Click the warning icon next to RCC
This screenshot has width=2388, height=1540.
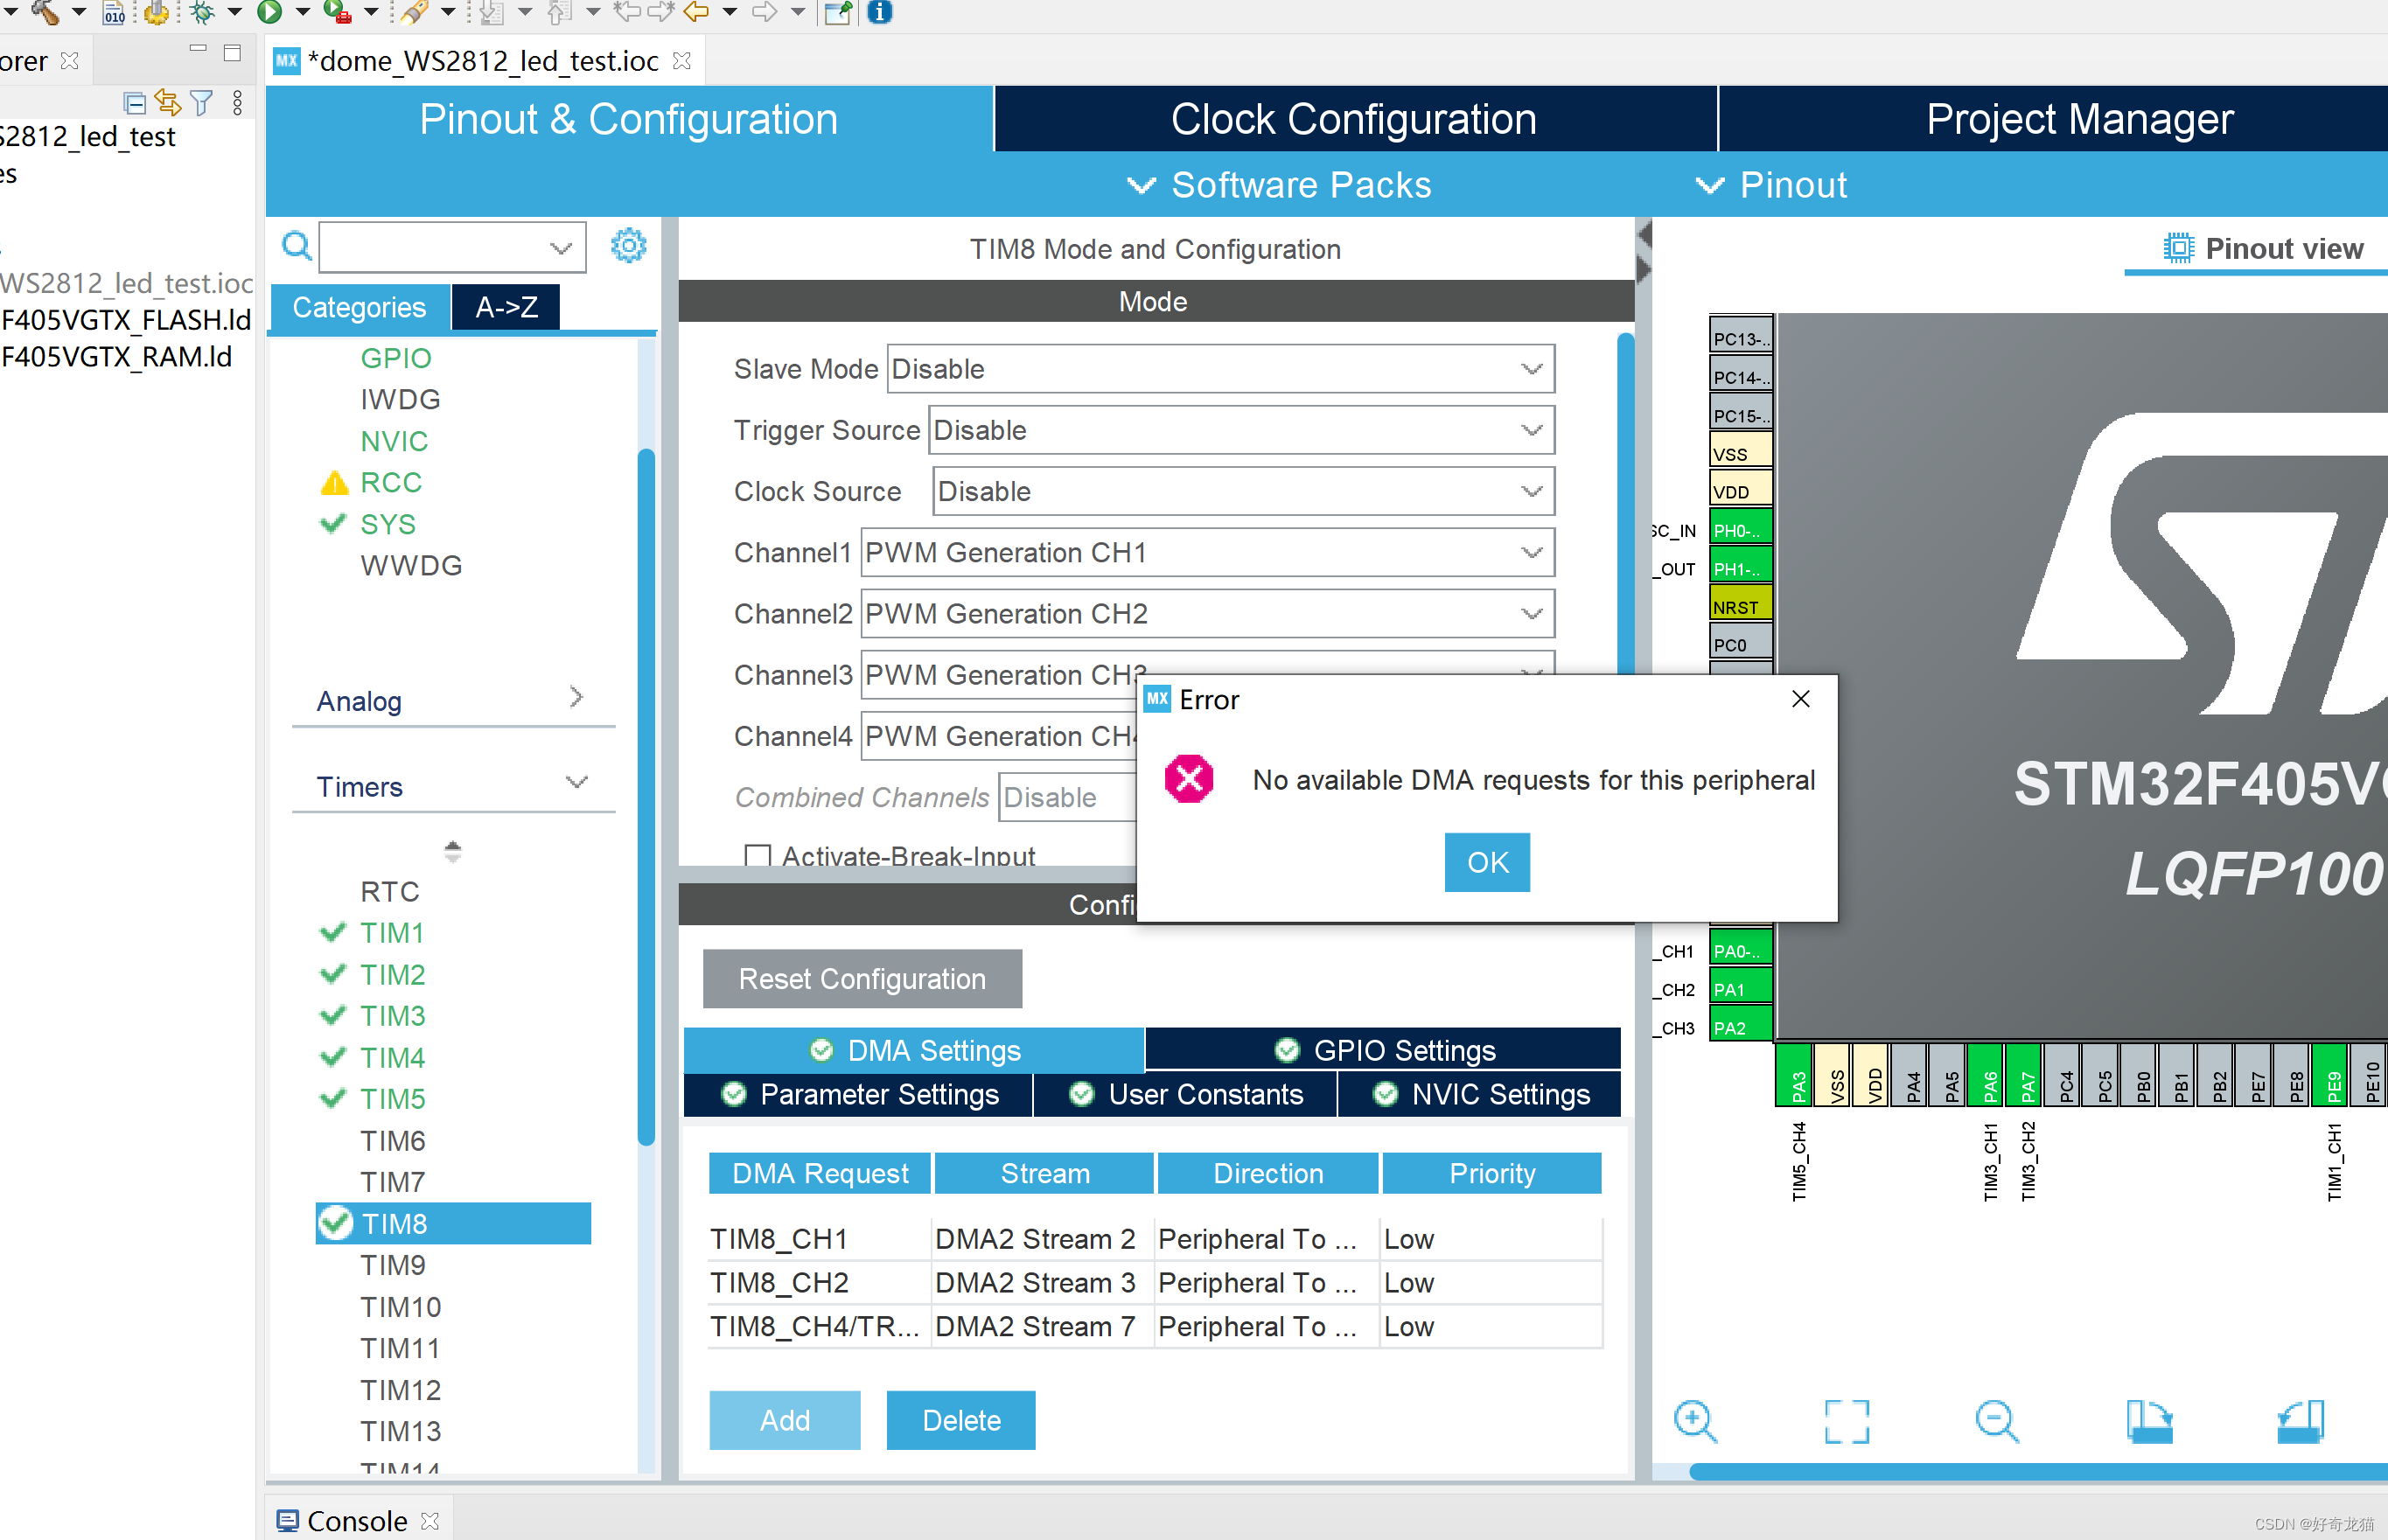(x=334, y=484)
